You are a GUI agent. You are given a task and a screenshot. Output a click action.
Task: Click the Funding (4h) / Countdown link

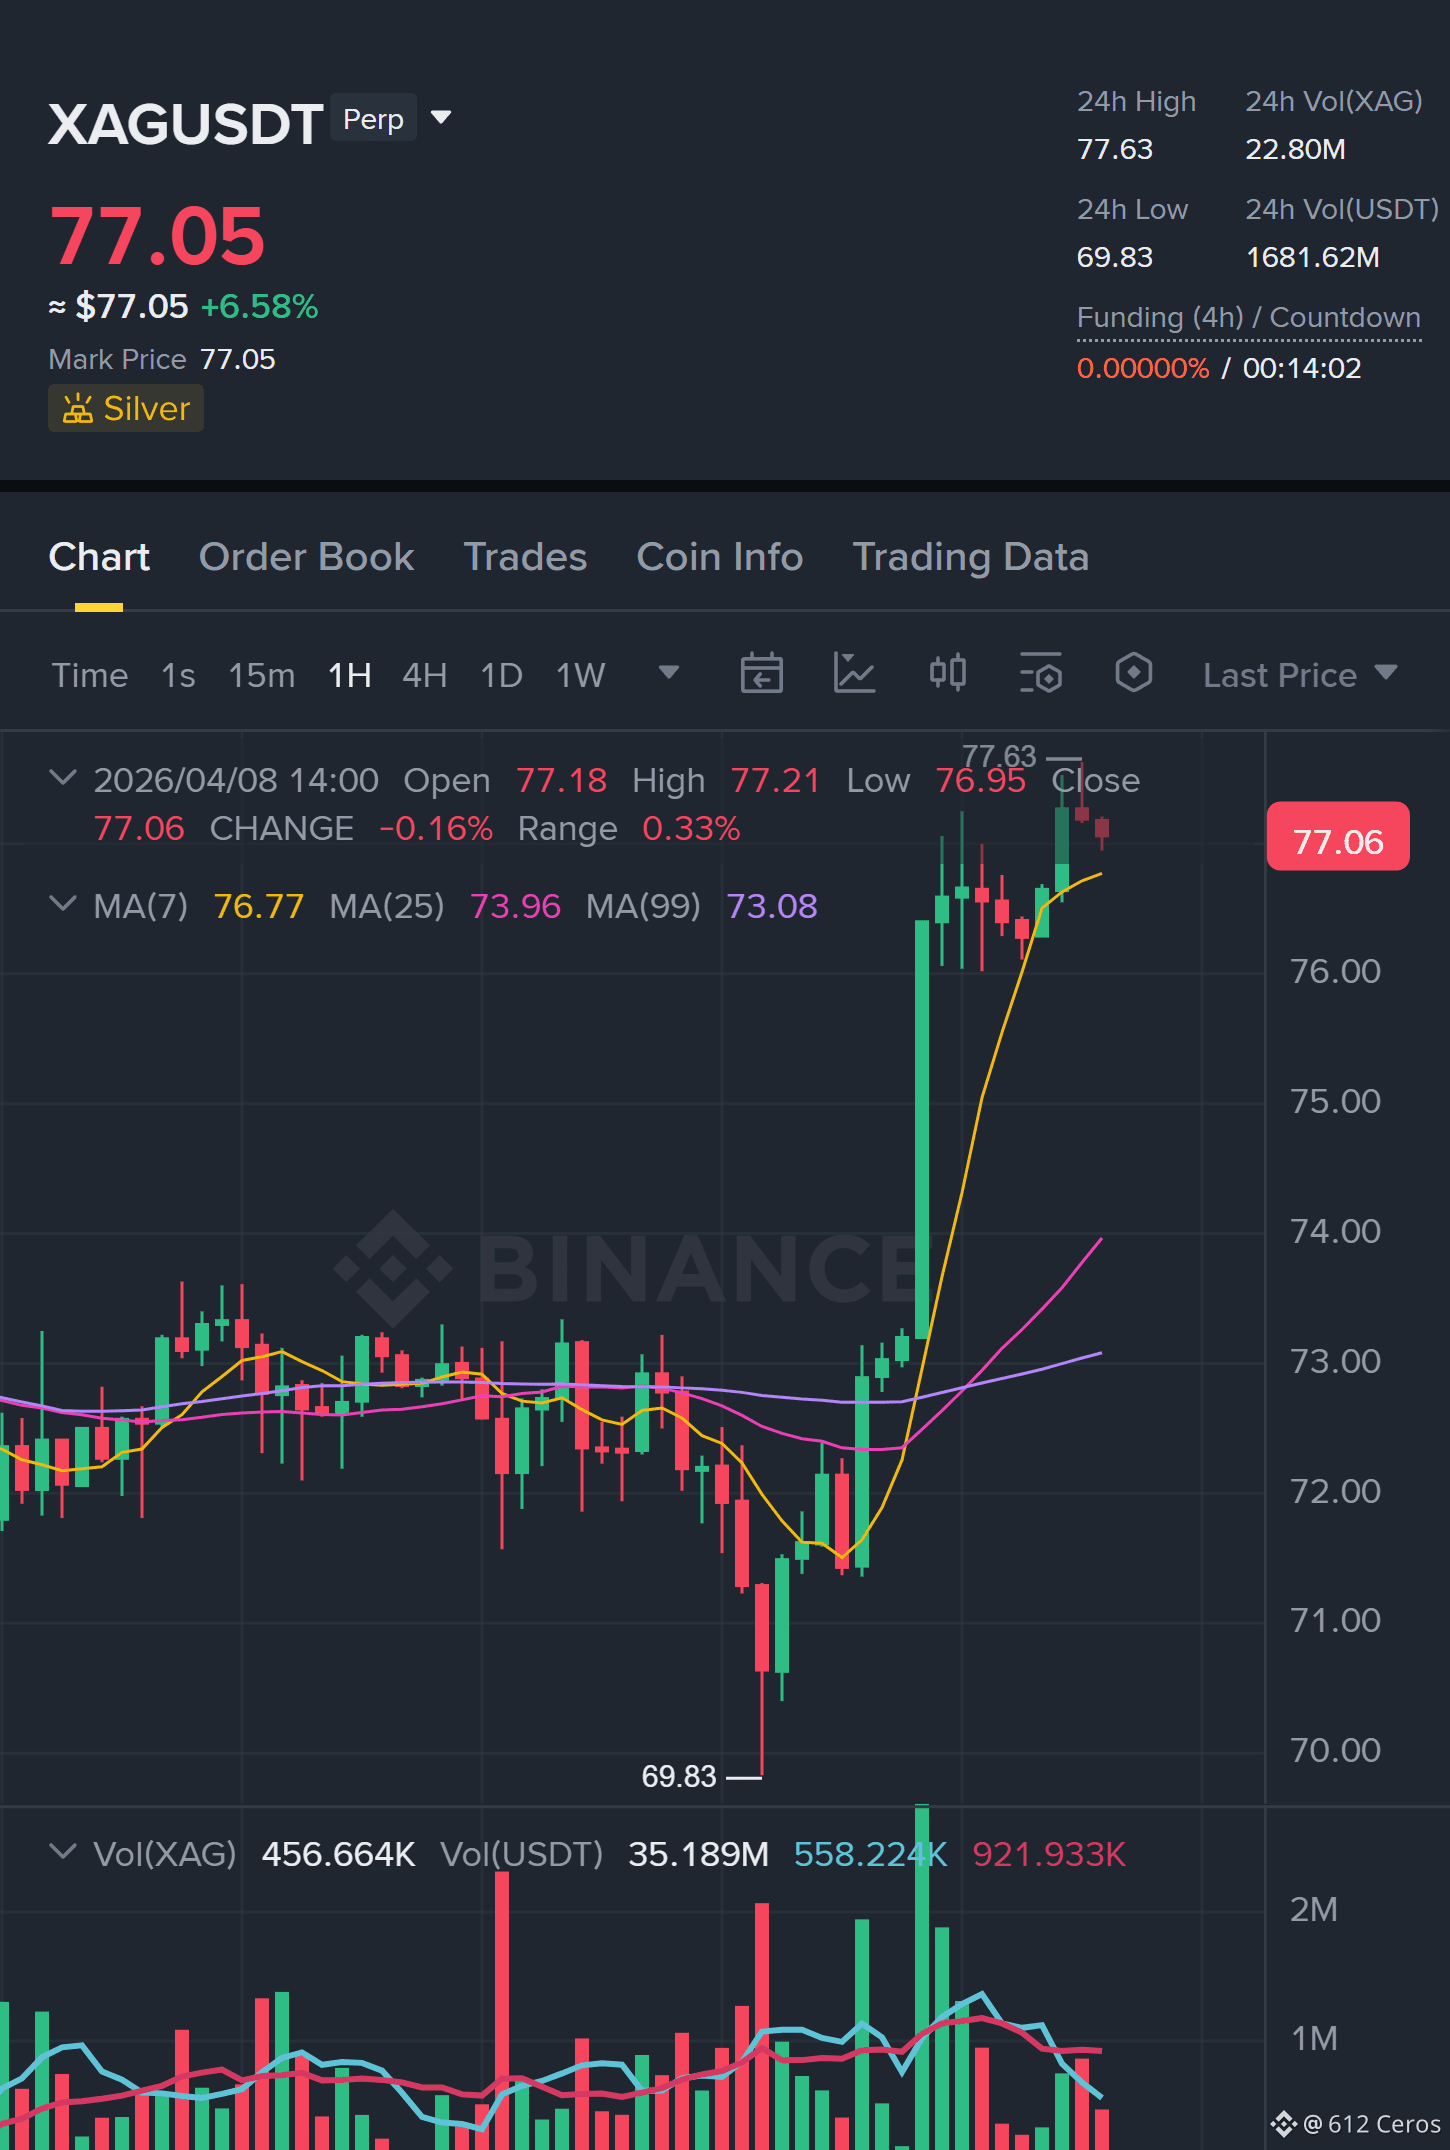(1248, 318)
